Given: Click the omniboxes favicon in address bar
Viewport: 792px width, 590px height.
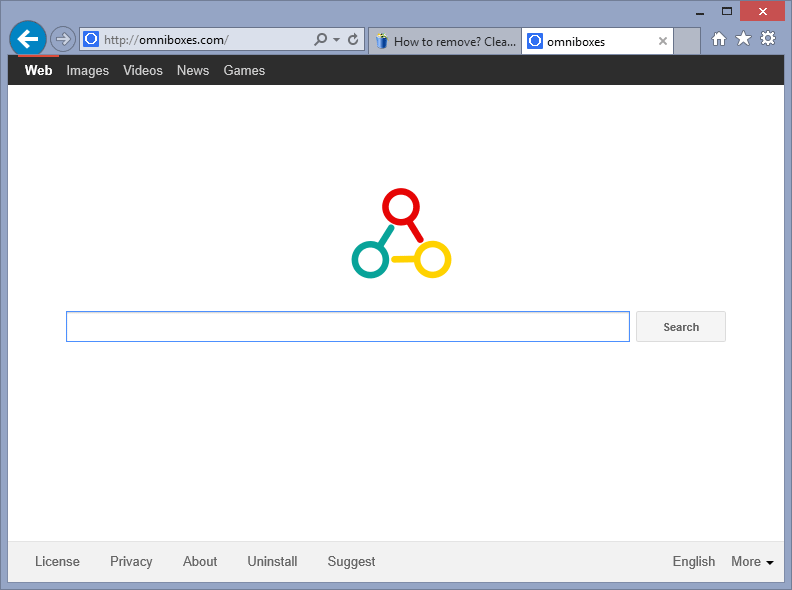Looking at the screenshot, I should tap(91, 39).
